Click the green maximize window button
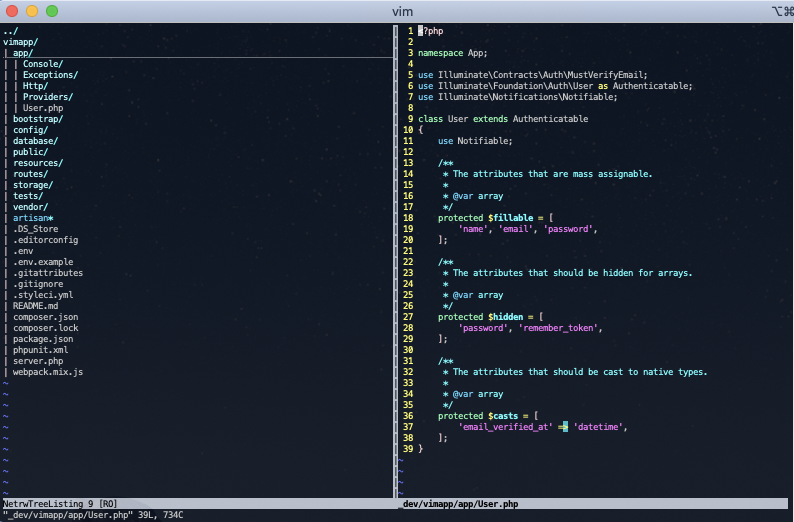Screen dimensions: 794x522 [52, 11]
